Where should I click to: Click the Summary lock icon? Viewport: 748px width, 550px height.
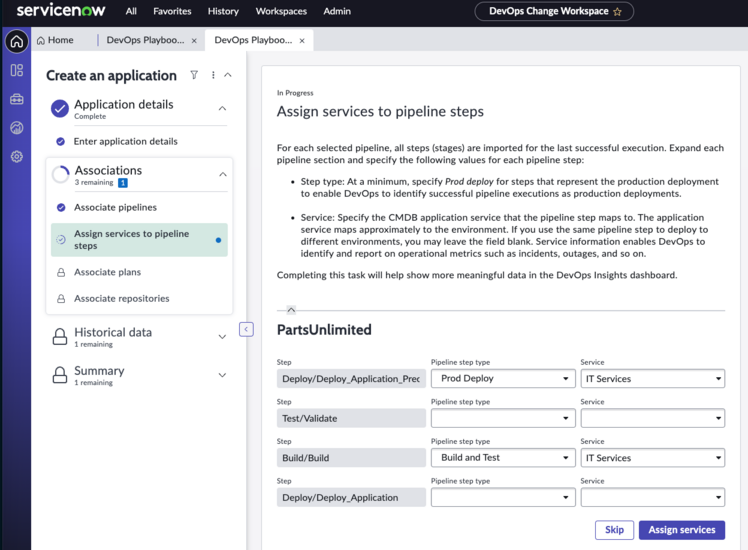60,375
